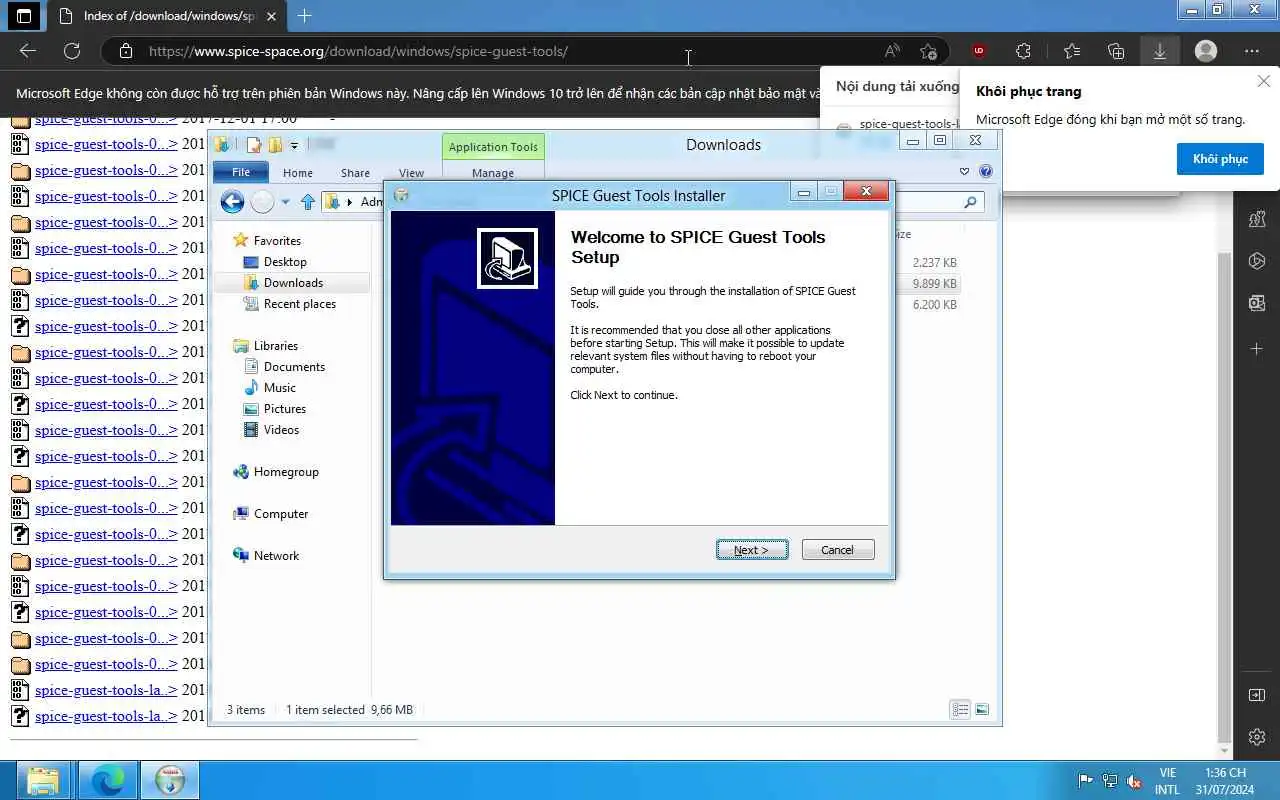The width and height of the screenshot is (1280, 800).
Task: Open Edge sidebar settings gear
Action: [x=1257, y=737]
